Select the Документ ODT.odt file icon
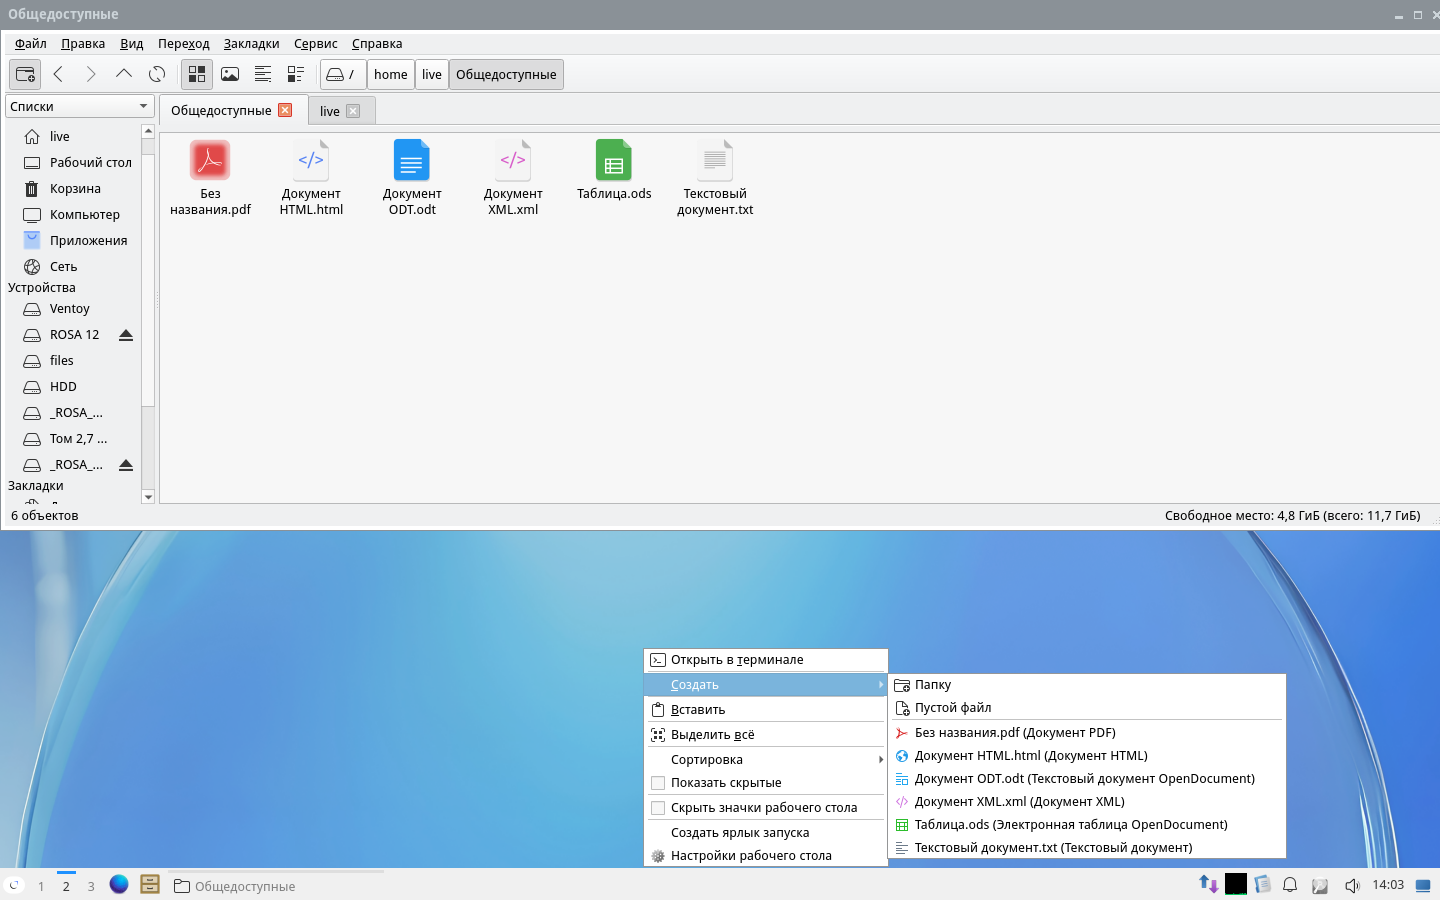The image size is (1440, 900). tap(412, 160)
